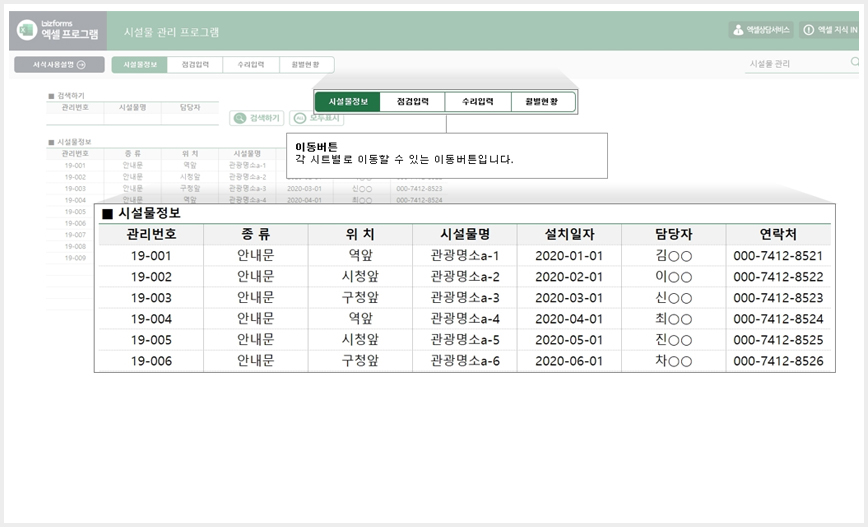Click the 차○○ manager cell
The image size is (868, 527).
(674, 361)
